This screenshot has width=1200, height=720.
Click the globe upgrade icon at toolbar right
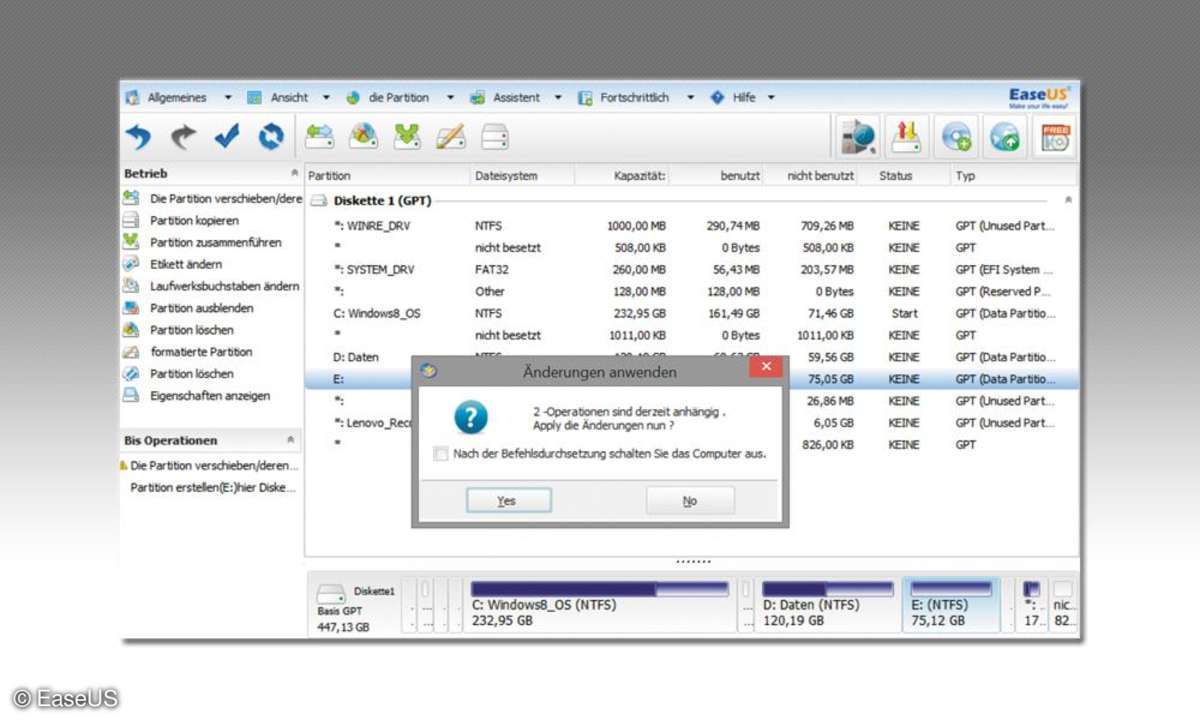pyautogui.click(x=1005, y=137)
